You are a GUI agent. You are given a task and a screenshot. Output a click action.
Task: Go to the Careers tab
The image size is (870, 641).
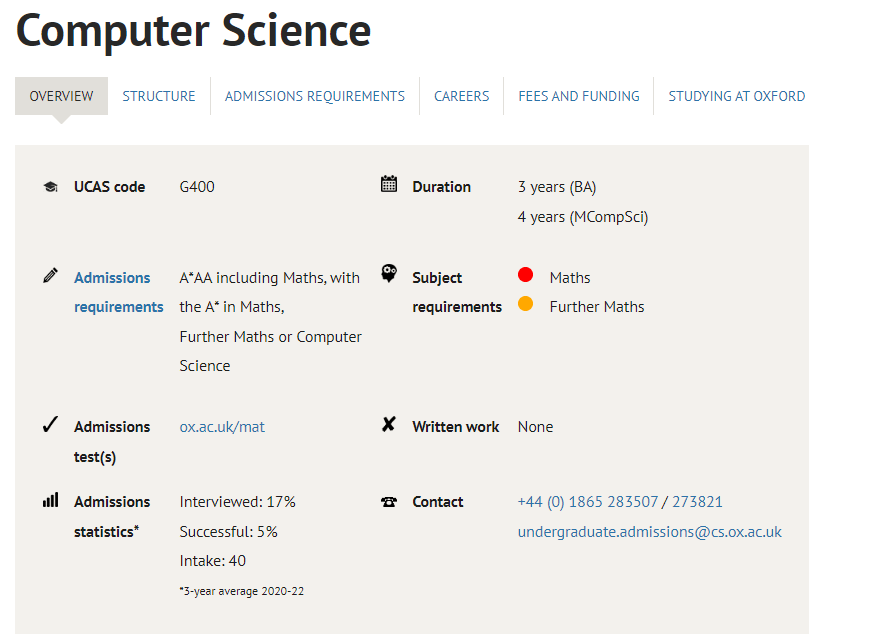462,96
